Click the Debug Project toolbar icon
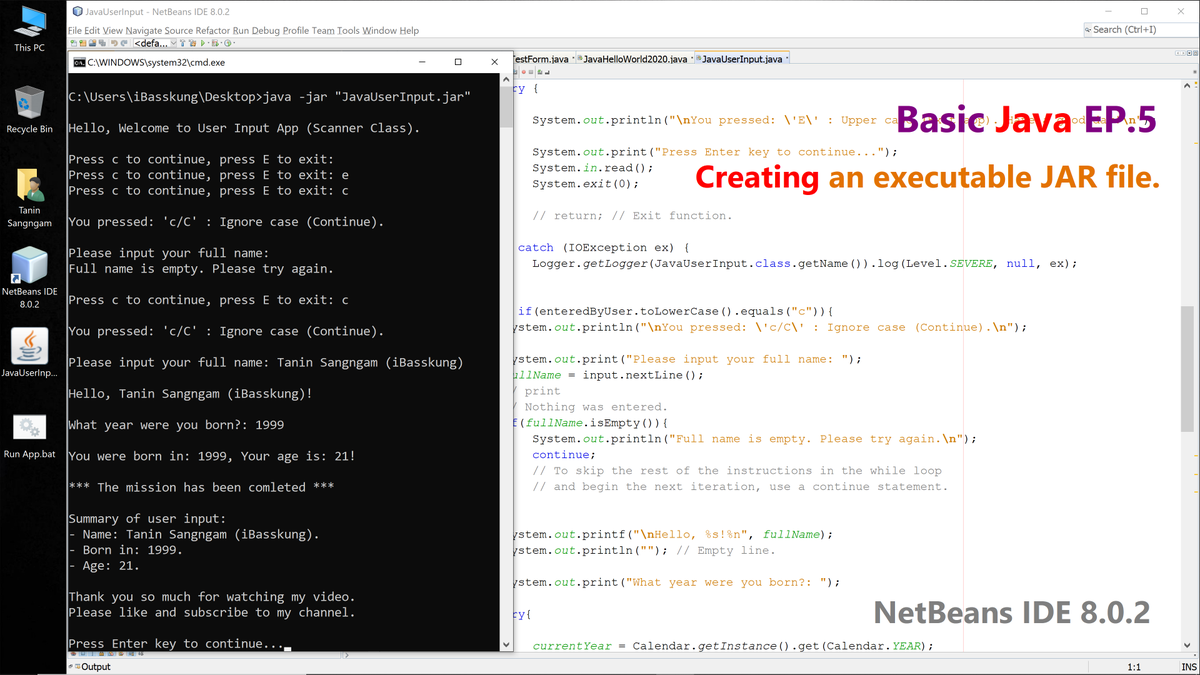Screen dimensions: 1200x675 click(214, 43)
